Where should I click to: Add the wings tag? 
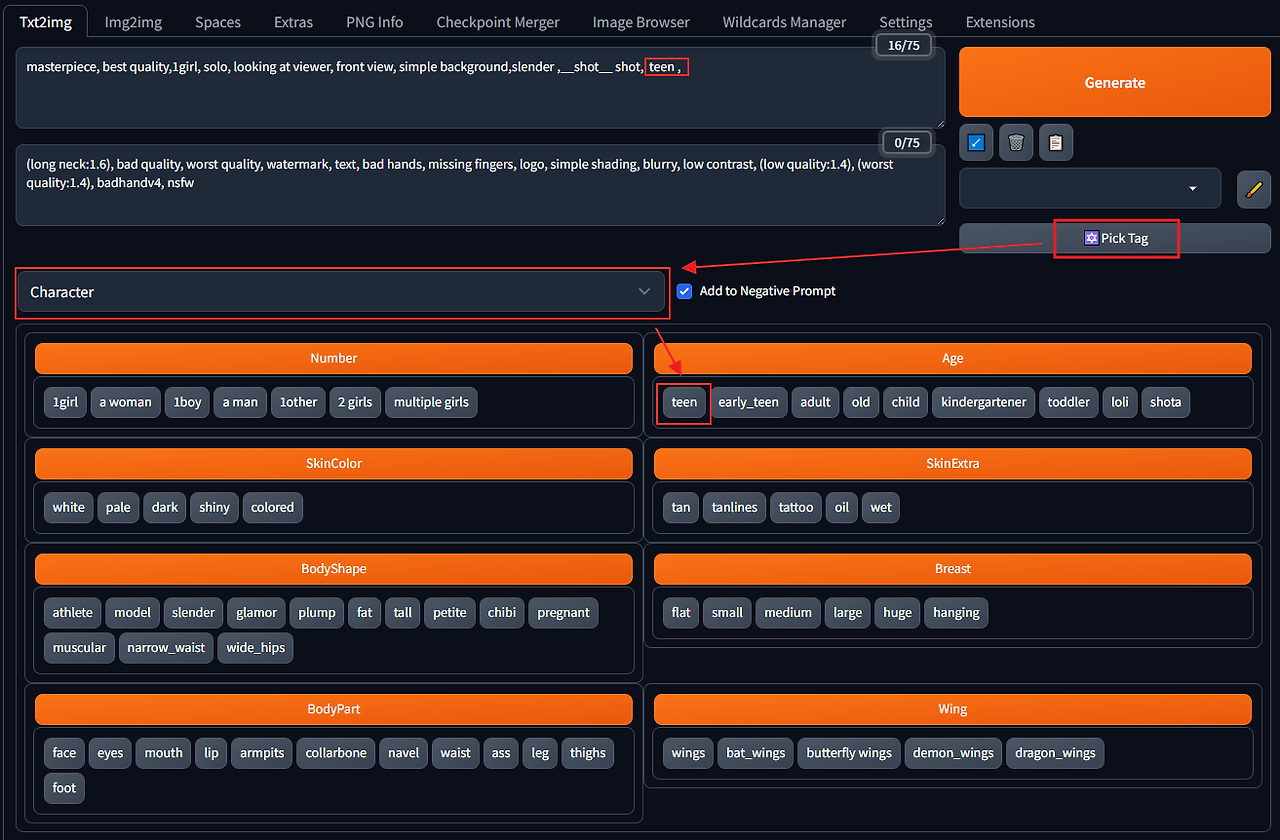click(x=688, y=753)
